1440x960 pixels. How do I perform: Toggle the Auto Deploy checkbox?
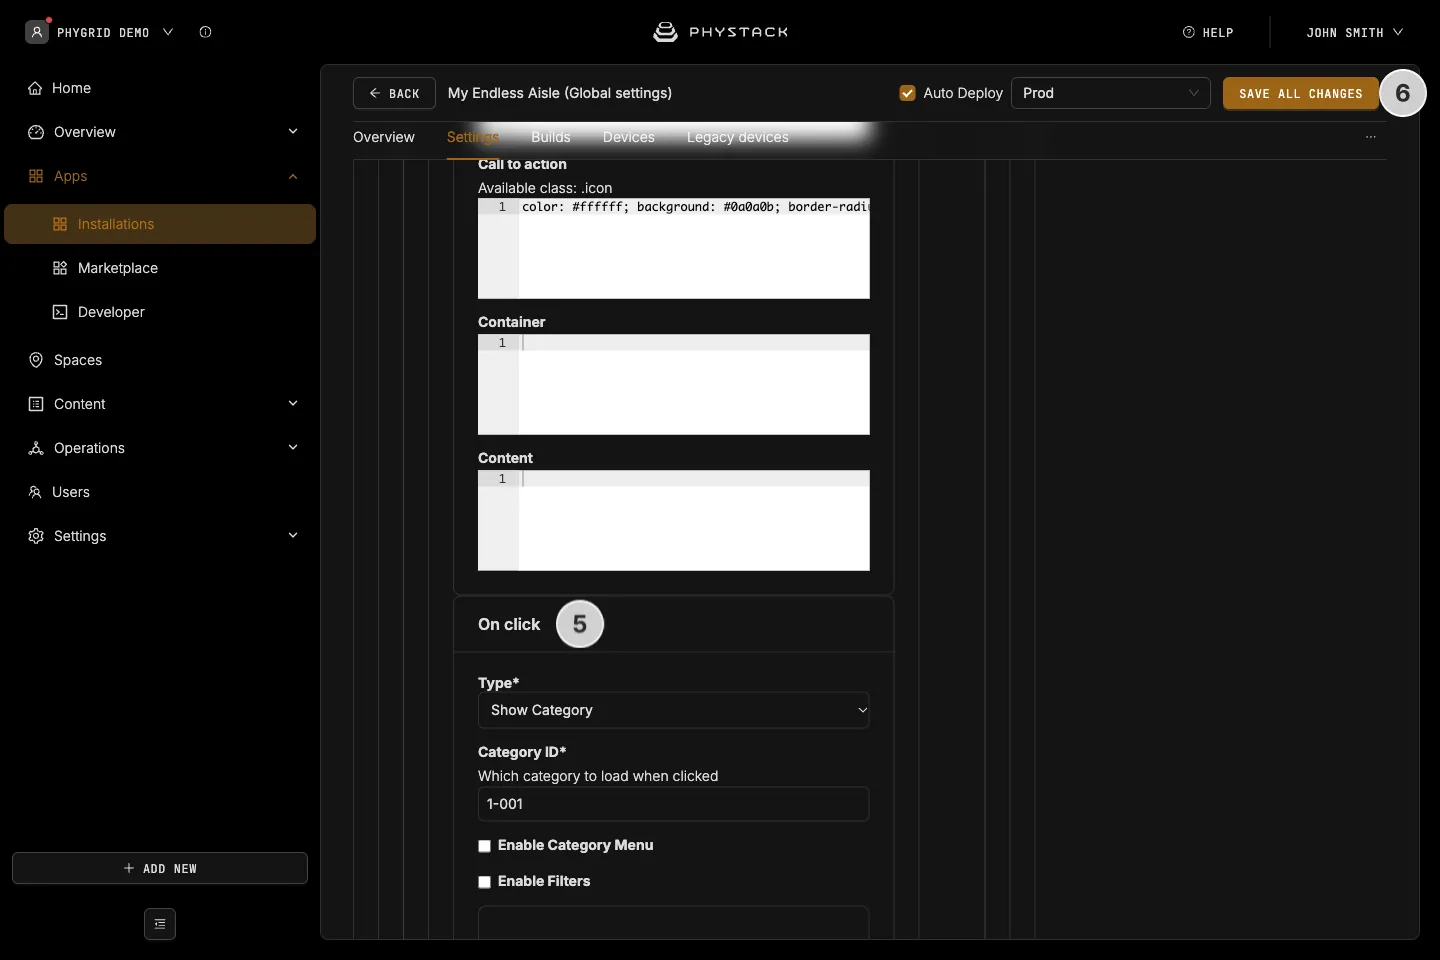coord(908,93)
